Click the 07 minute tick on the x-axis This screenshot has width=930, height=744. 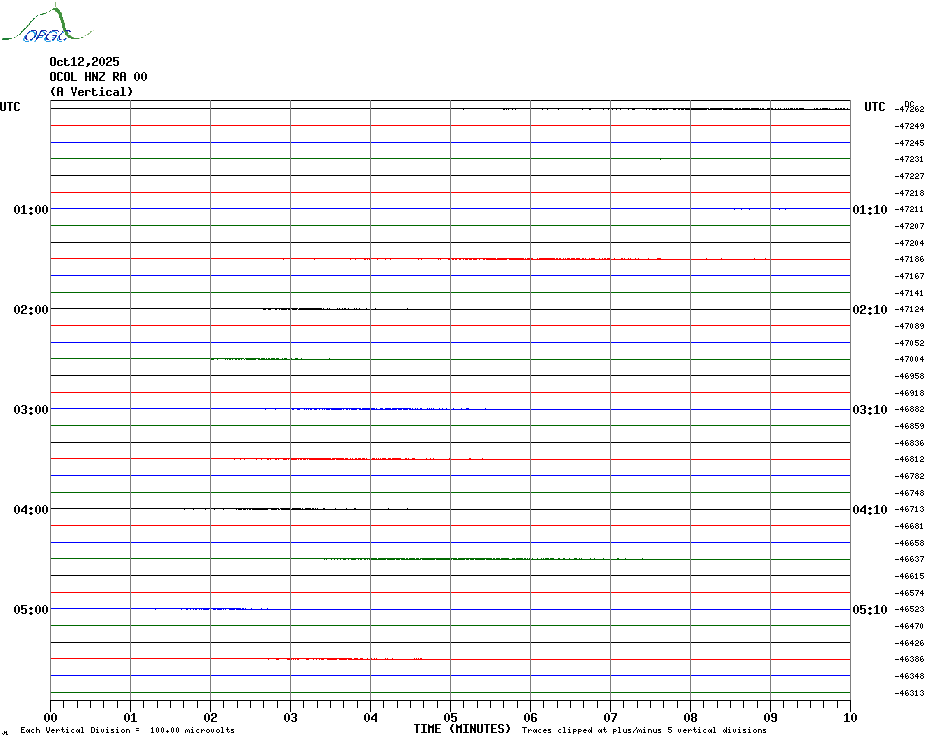point(610,717)
